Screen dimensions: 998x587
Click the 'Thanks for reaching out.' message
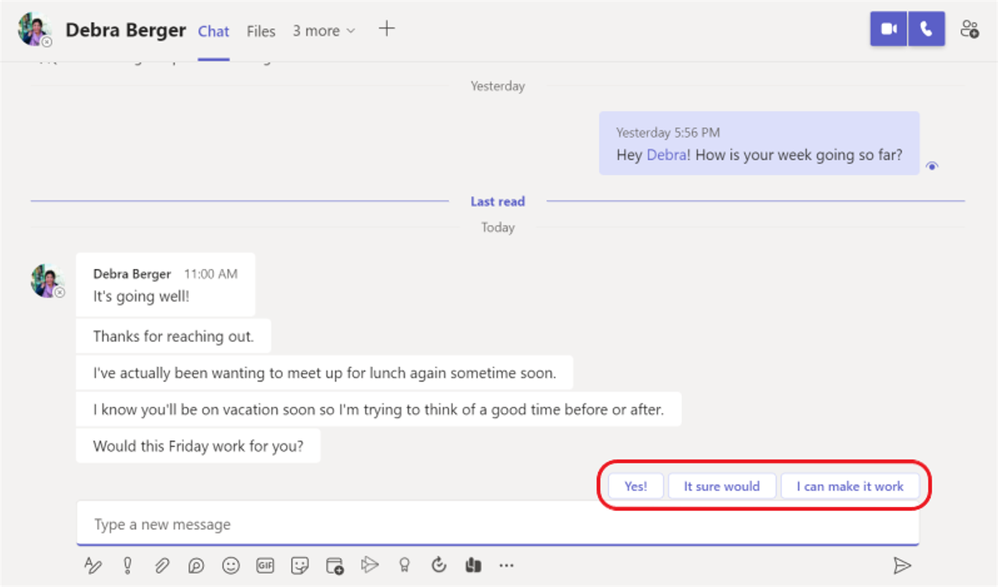(x=173, y=336)
